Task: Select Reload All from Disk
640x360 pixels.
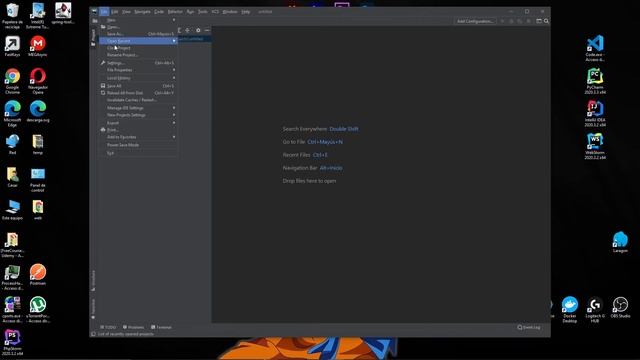Action: [x=138, y=93]
